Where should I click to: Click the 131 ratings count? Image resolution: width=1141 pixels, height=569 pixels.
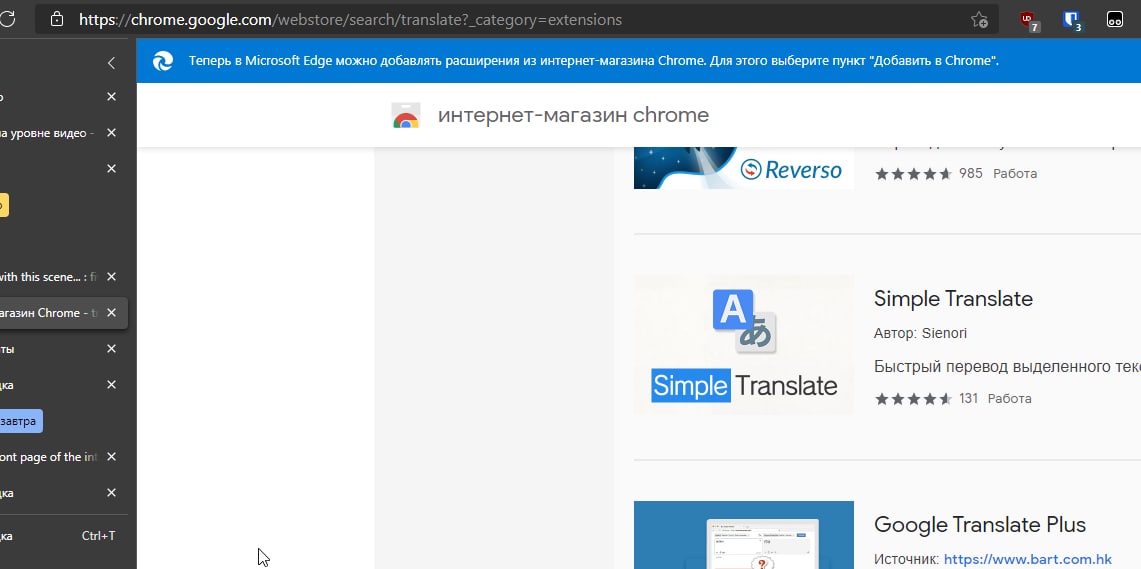pyautogui.click(x=969, y=398)
